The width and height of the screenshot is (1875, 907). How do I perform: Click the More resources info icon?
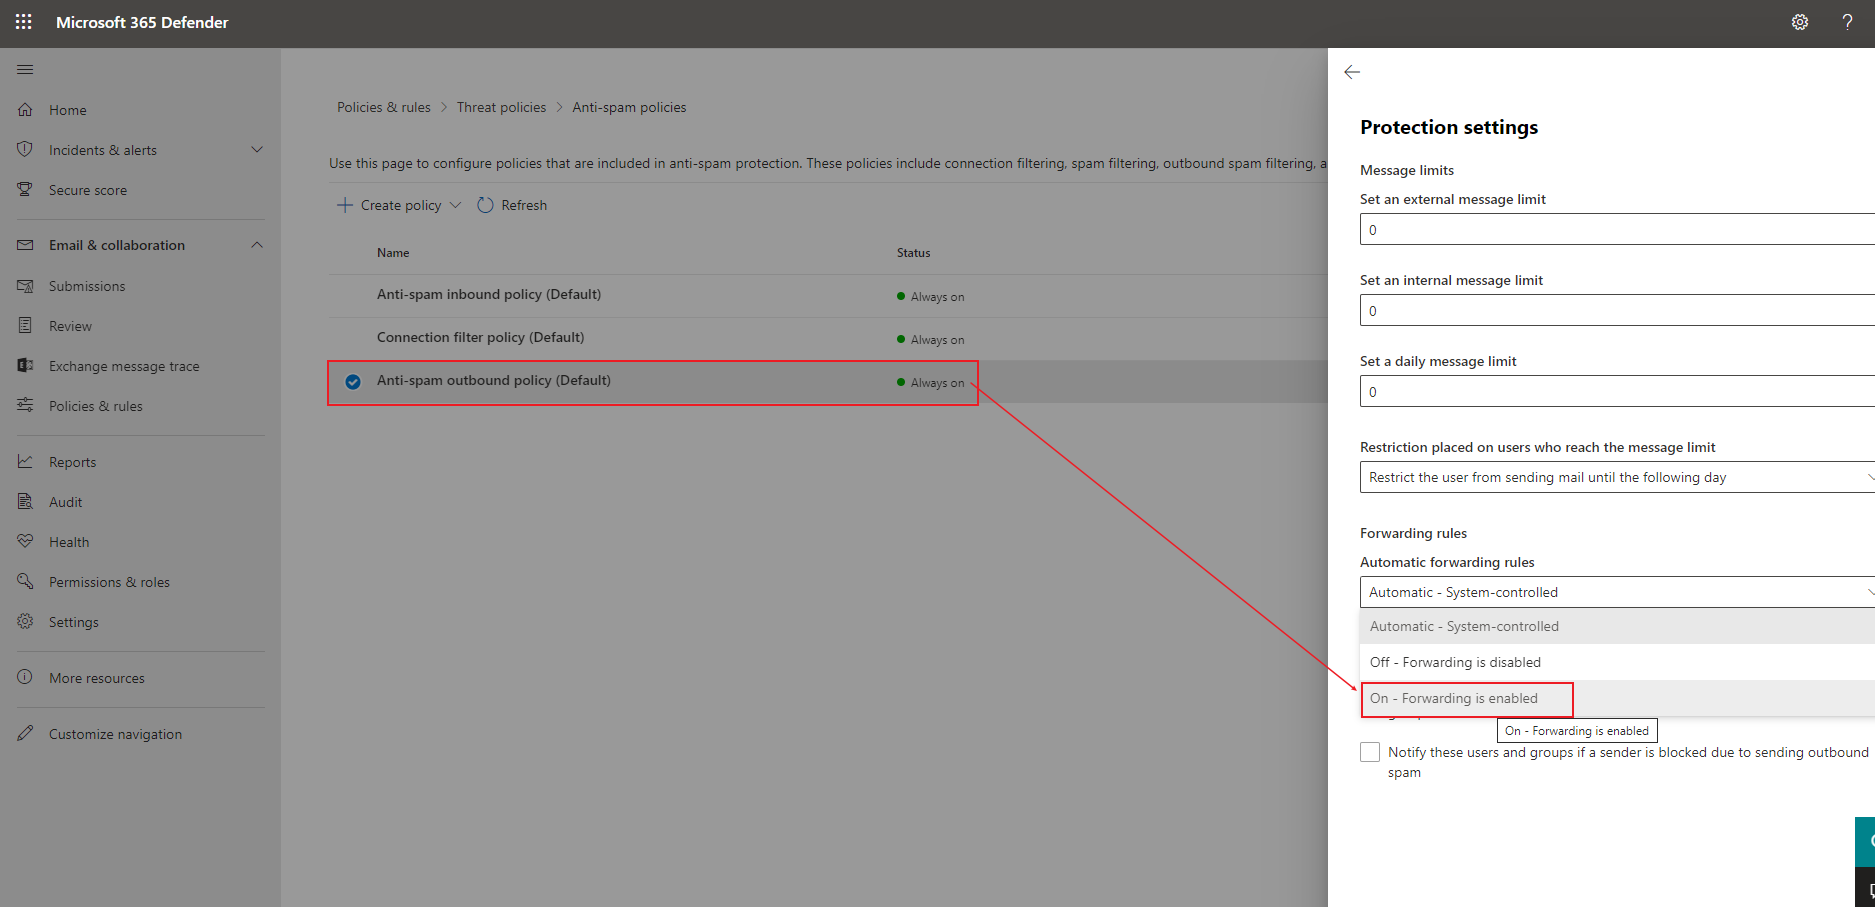[x=25, y=678]
